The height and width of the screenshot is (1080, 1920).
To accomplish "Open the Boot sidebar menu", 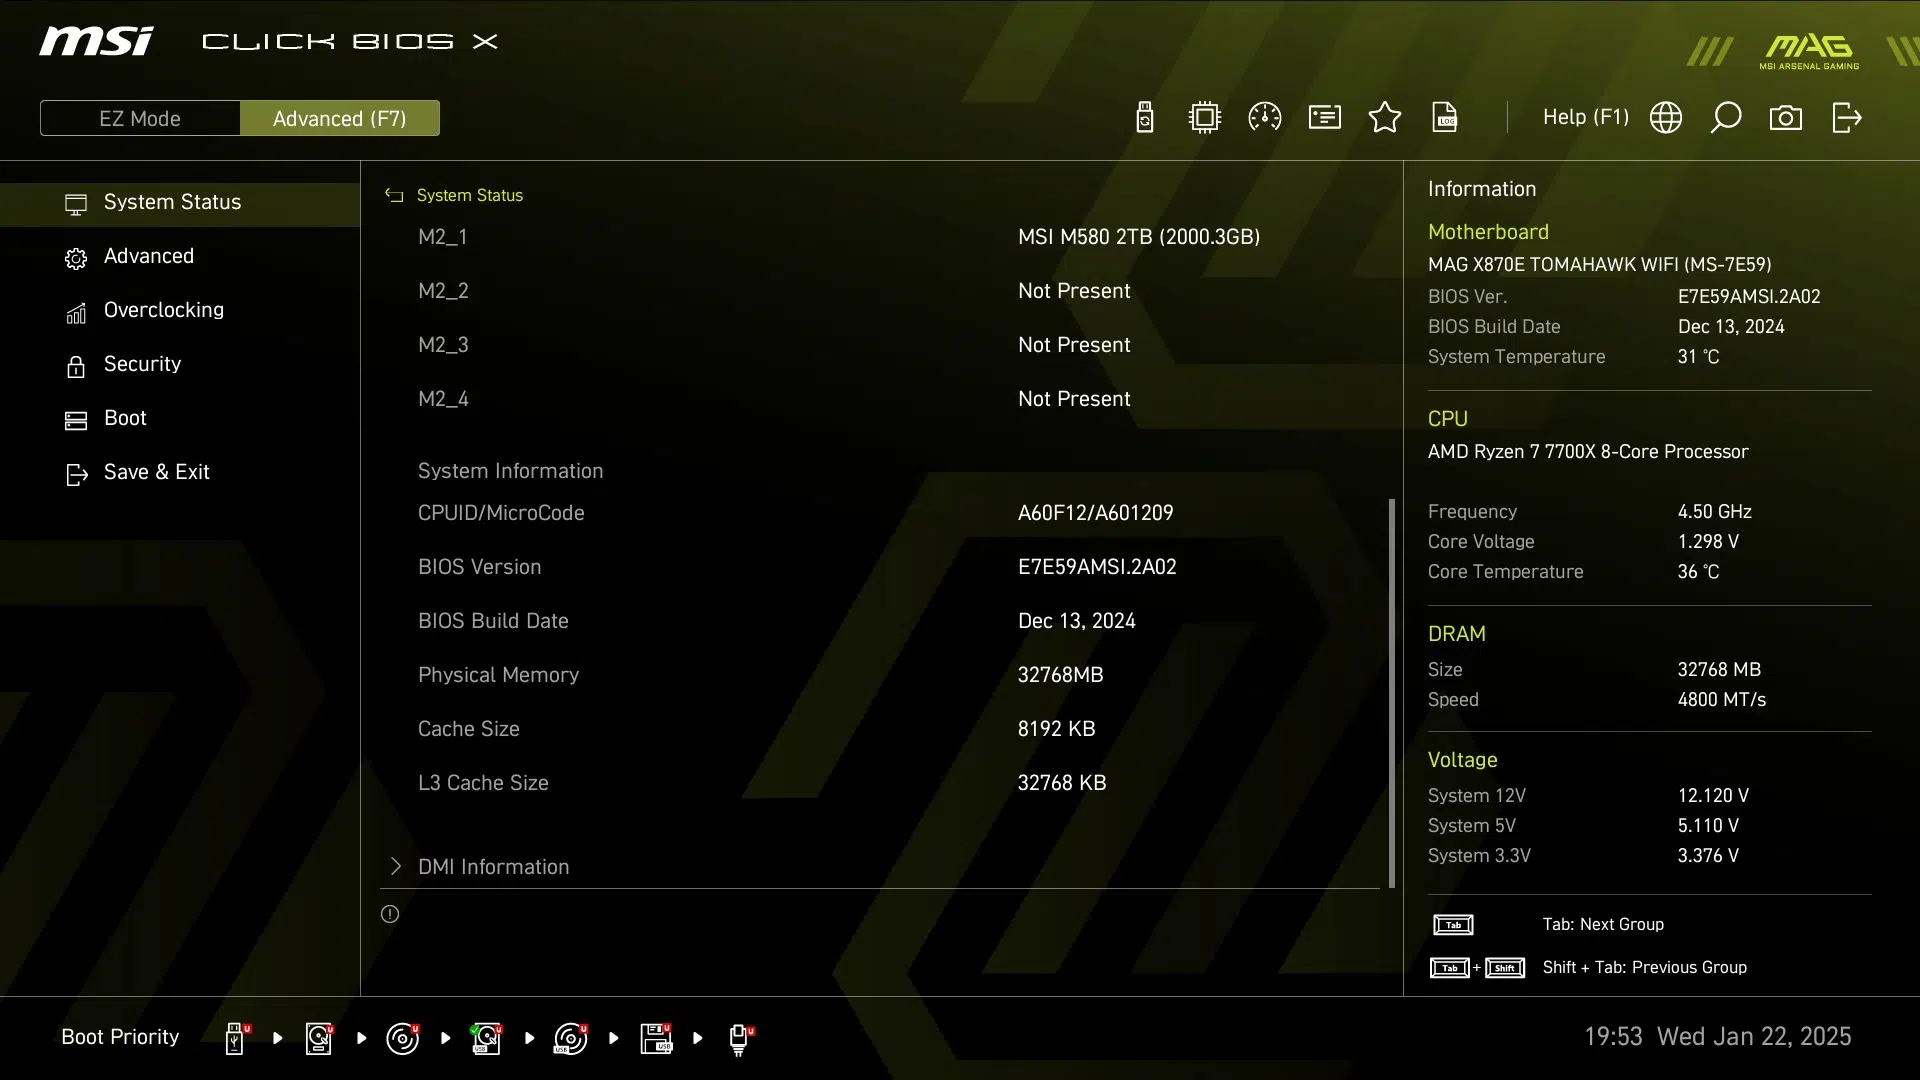I will click(x=180, y=419).
